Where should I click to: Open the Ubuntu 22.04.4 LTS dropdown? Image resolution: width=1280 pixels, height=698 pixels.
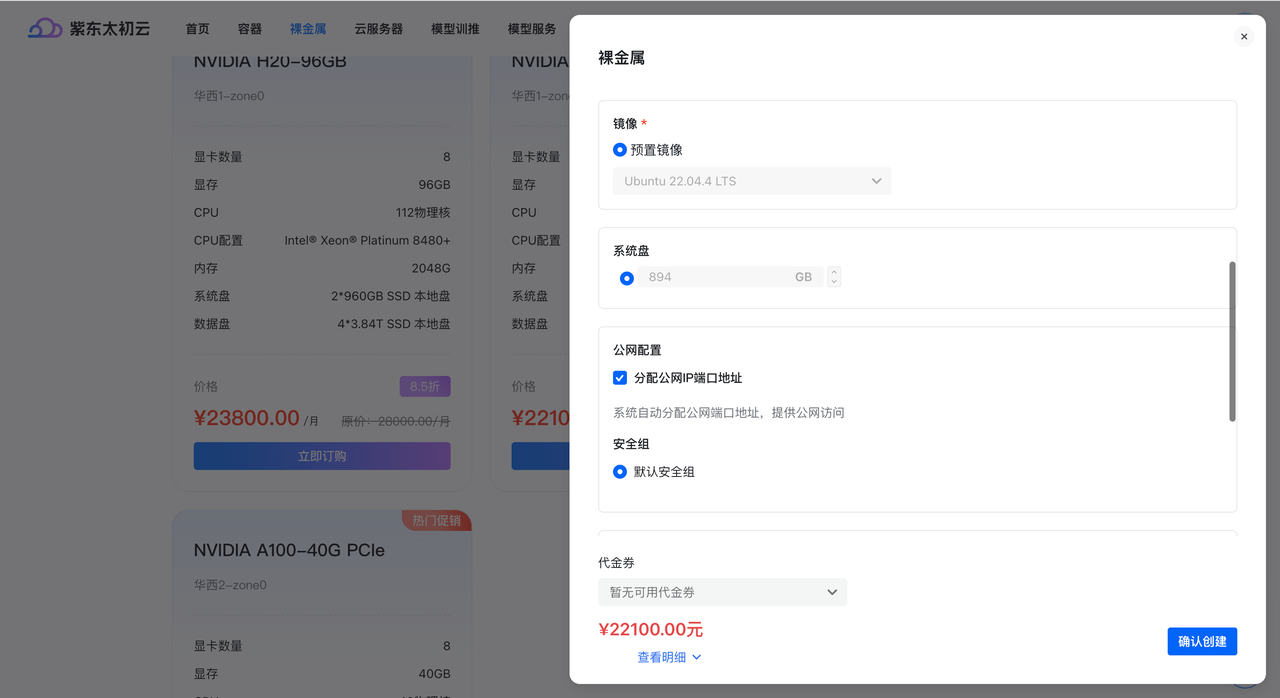(752, 180)
